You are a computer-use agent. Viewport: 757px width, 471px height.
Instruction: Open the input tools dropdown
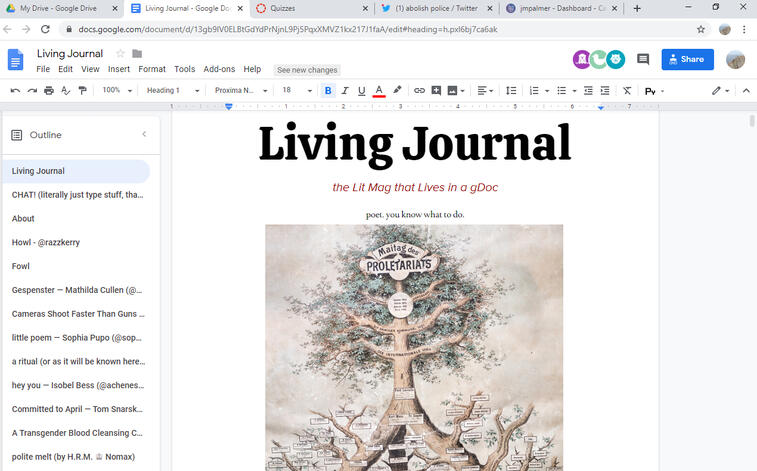655,91
